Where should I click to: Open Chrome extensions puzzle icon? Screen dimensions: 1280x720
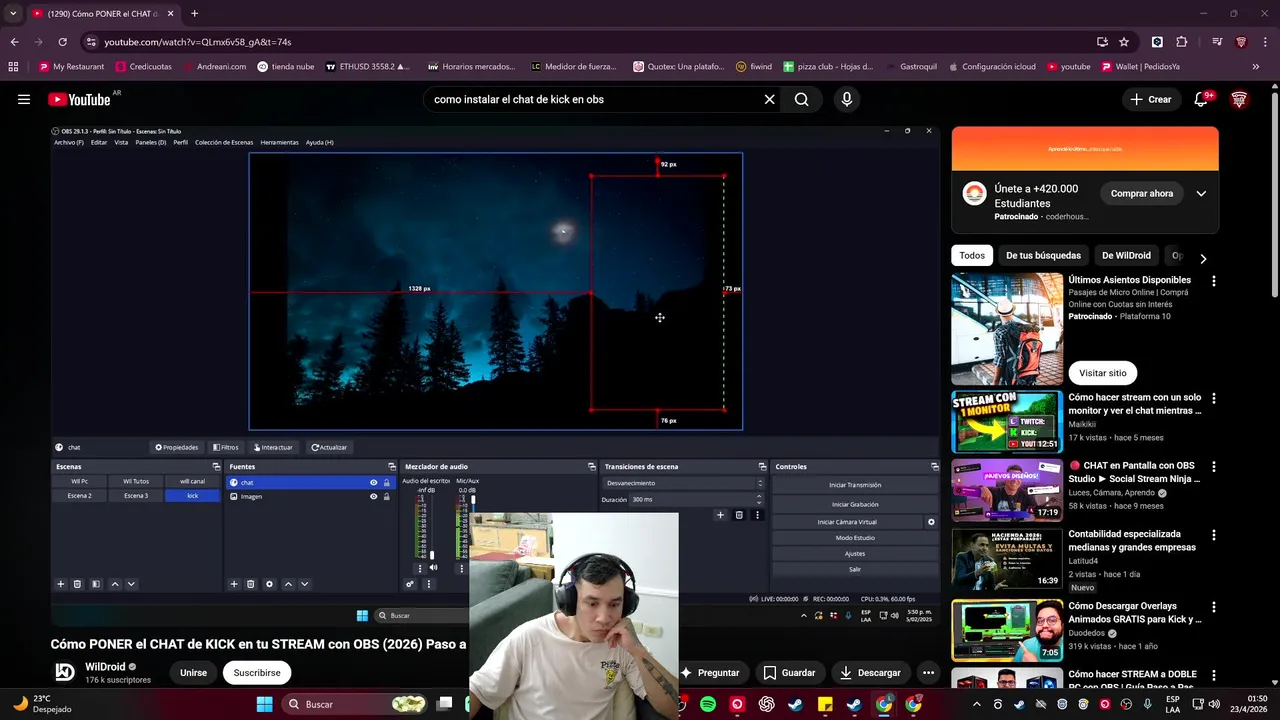pyautogui.click(x=1182, y=42)
